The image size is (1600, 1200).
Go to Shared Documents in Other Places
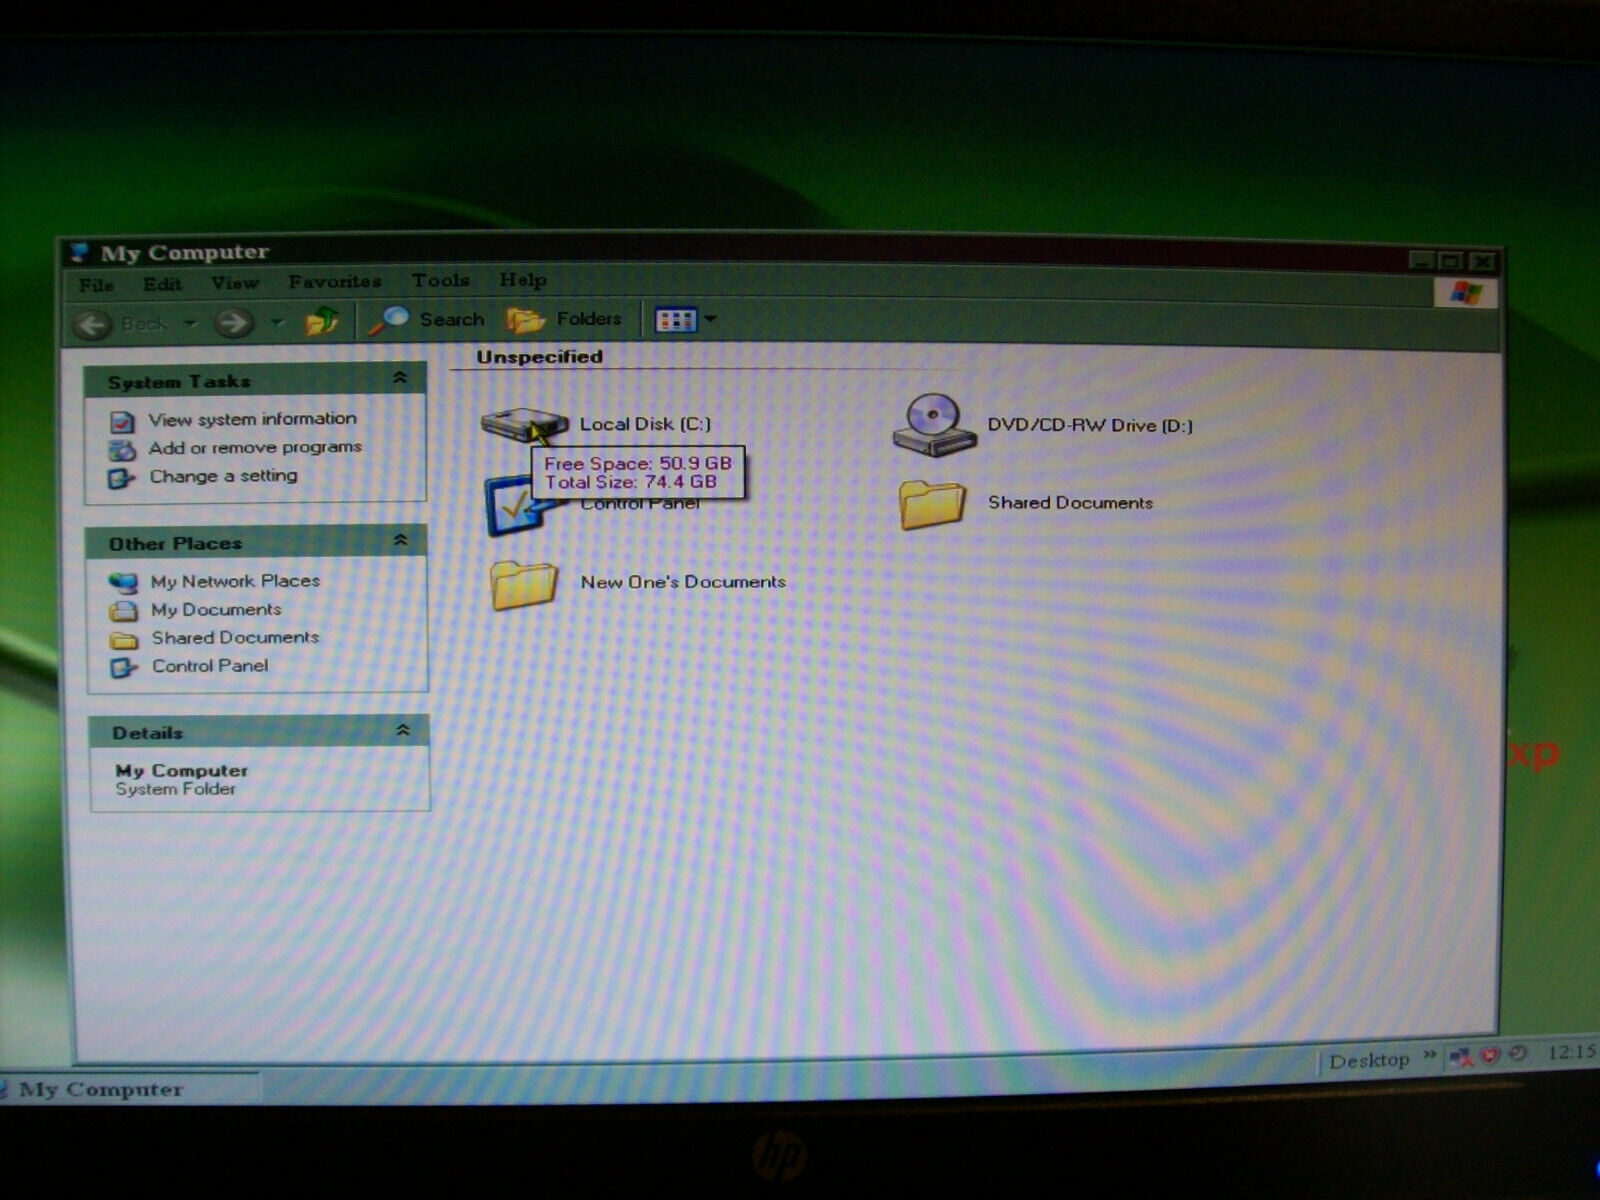tap(235, 638)
